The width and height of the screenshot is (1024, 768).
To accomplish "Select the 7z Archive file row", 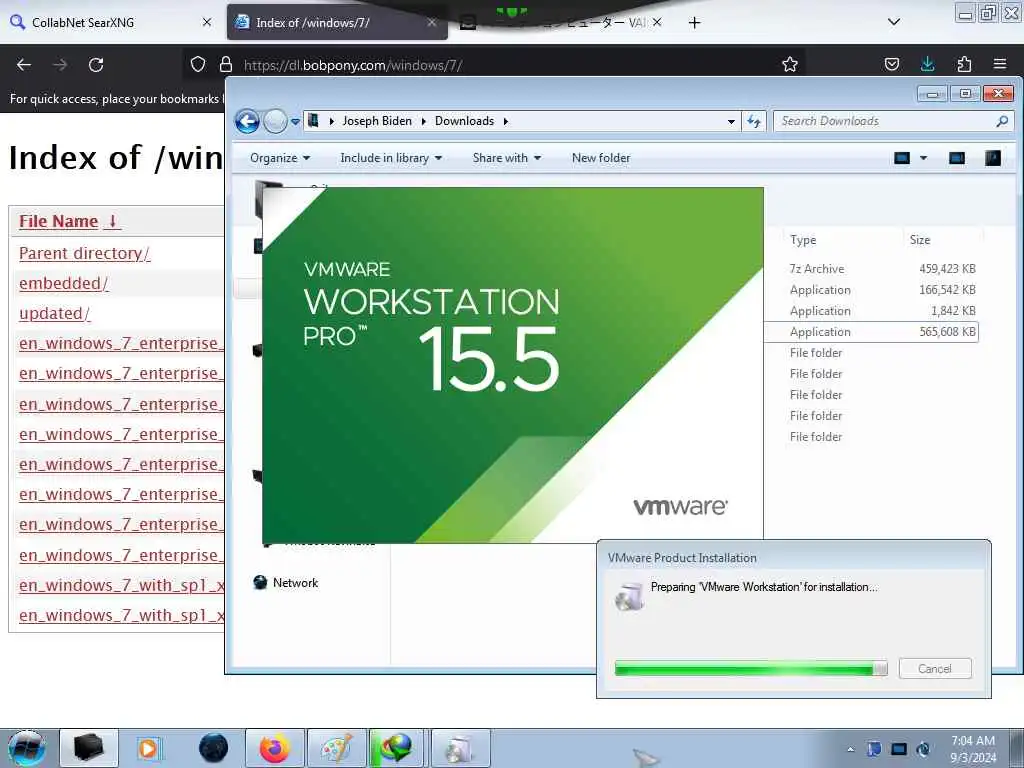I will coord(871,268).
